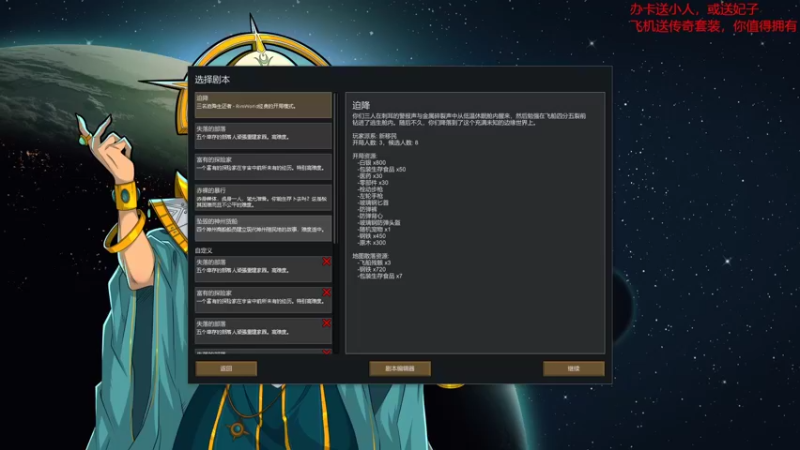800x450 pixels.
Task: Select the 迫降 crashlanded scenario
Action: (263, 105)
